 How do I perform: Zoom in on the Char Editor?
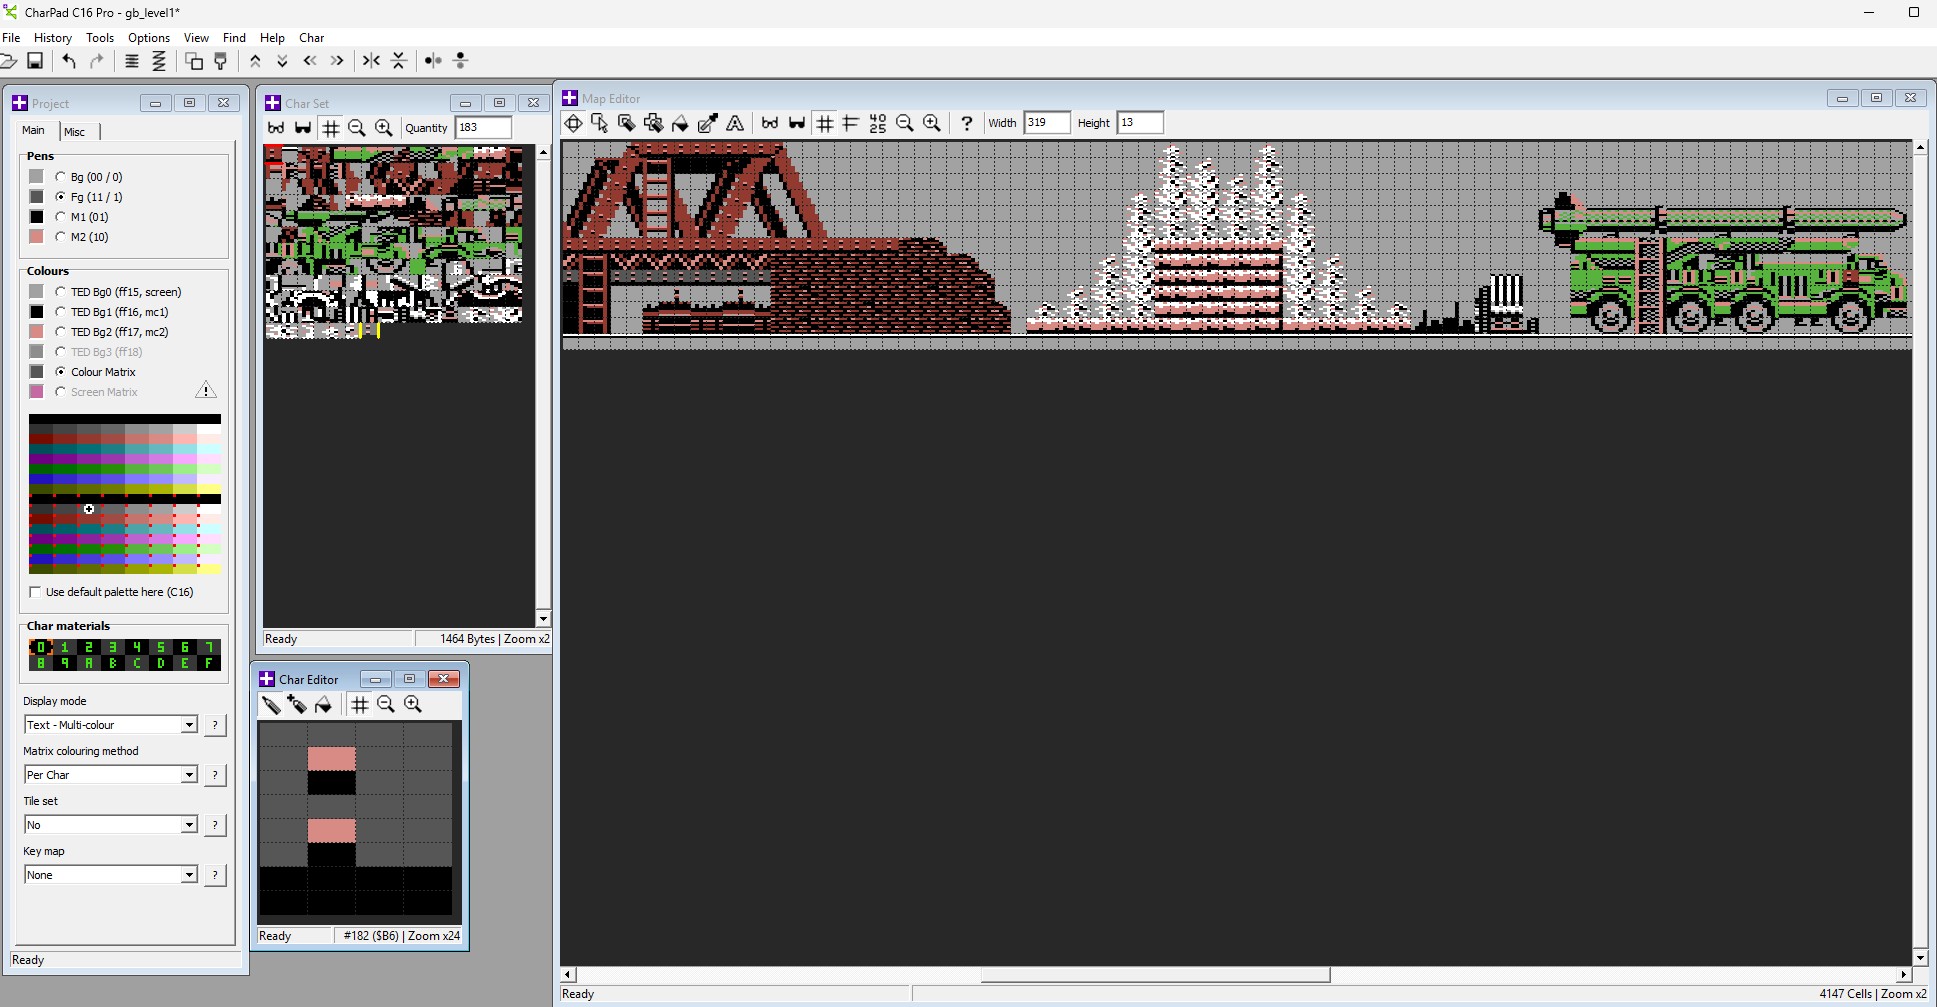point(413,705)
